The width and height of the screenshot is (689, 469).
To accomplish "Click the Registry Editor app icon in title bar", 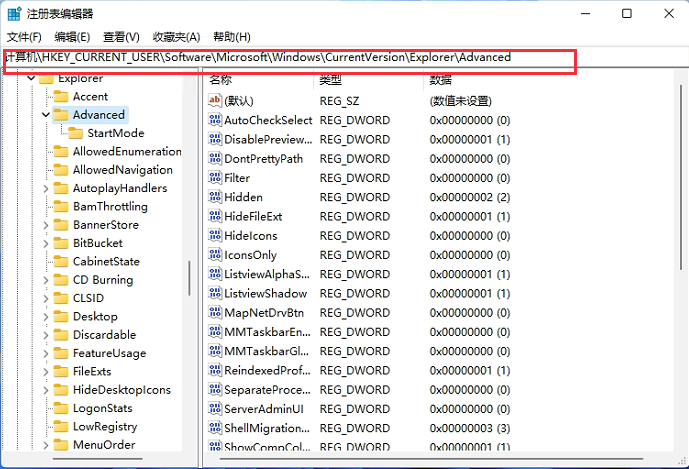I will tap(14, 14).
